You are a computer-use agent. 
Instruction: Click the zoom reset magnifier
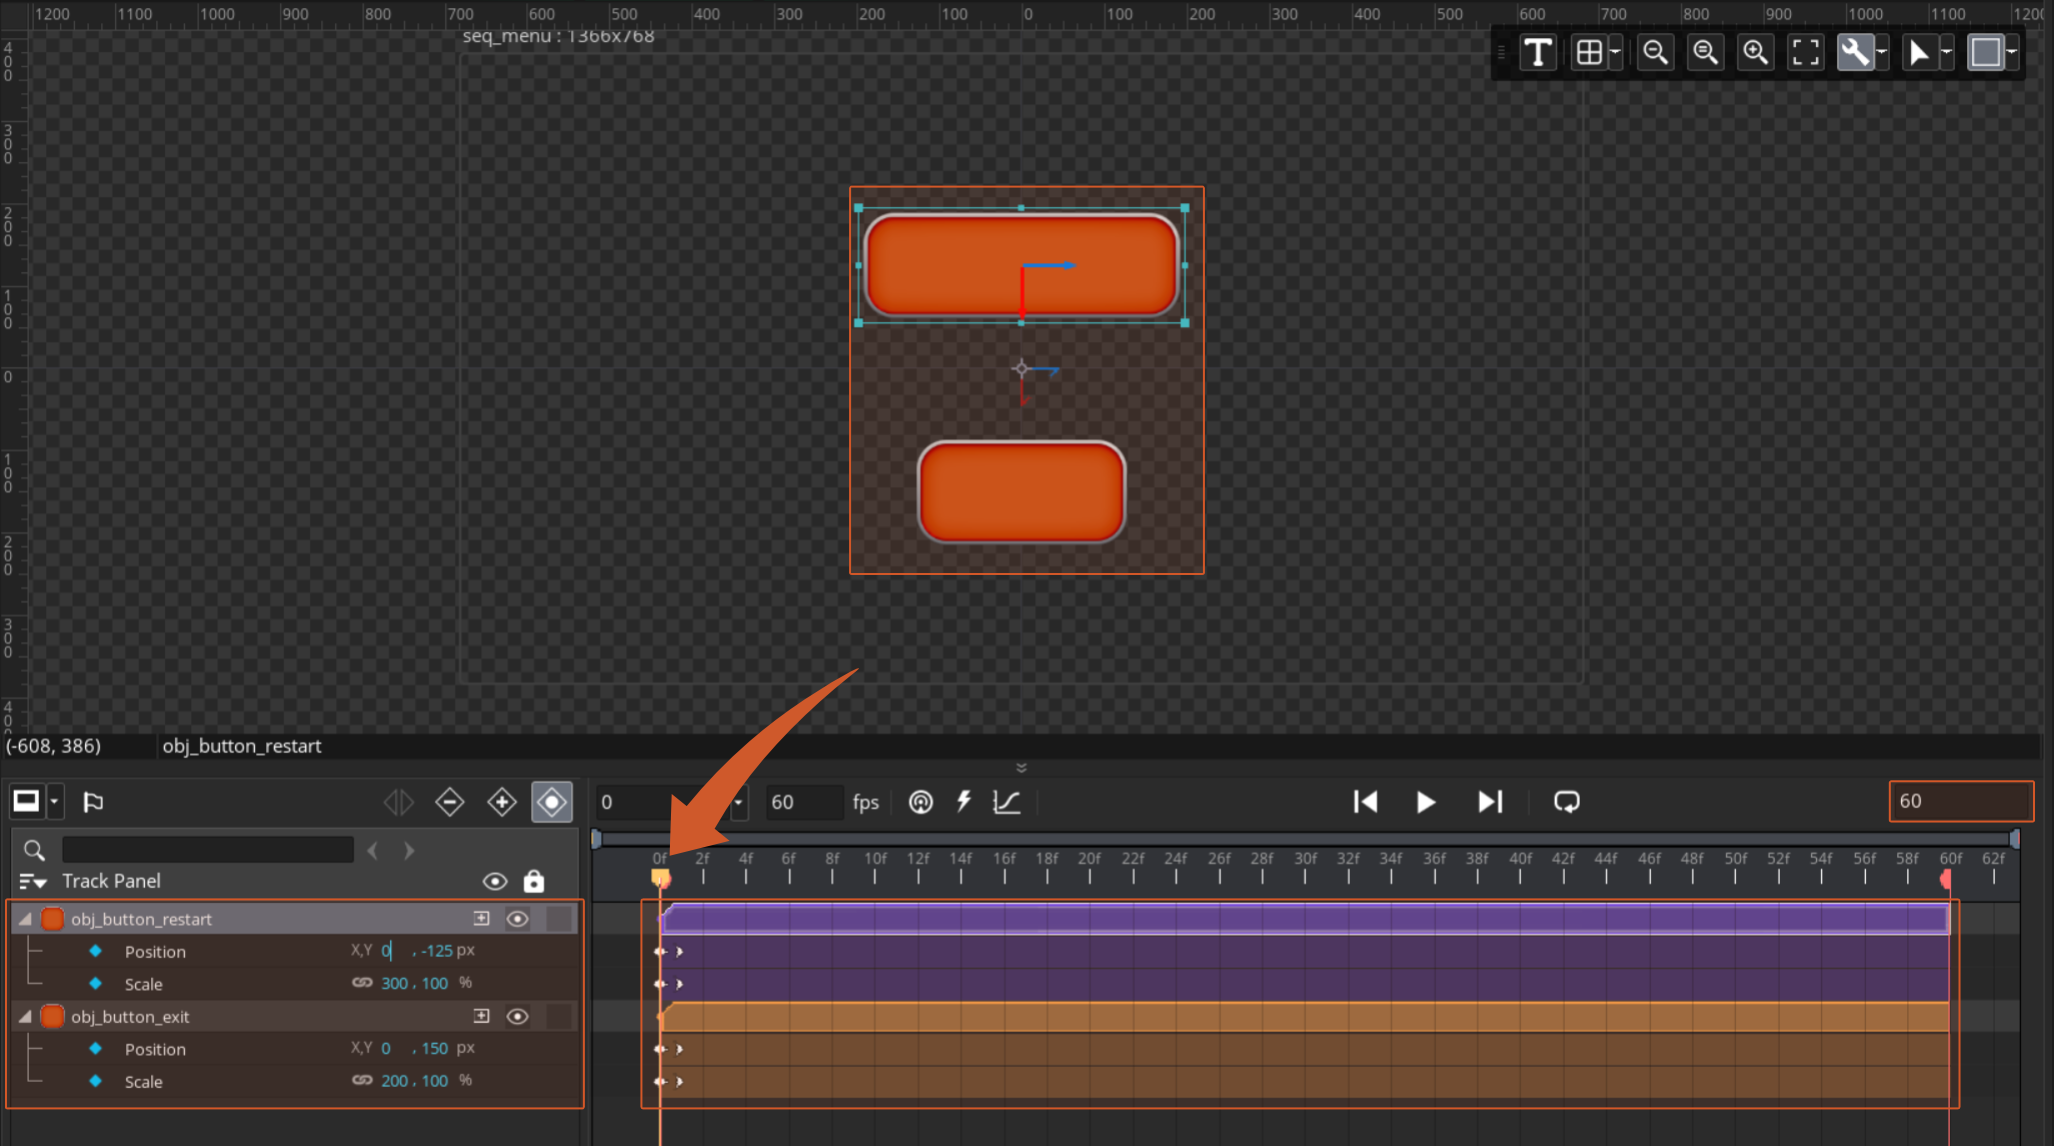[x=1705, y=52]
